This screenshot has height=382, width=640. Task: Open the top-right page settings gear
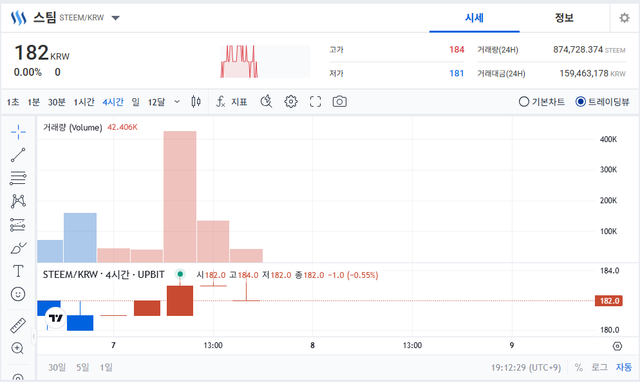624,18
